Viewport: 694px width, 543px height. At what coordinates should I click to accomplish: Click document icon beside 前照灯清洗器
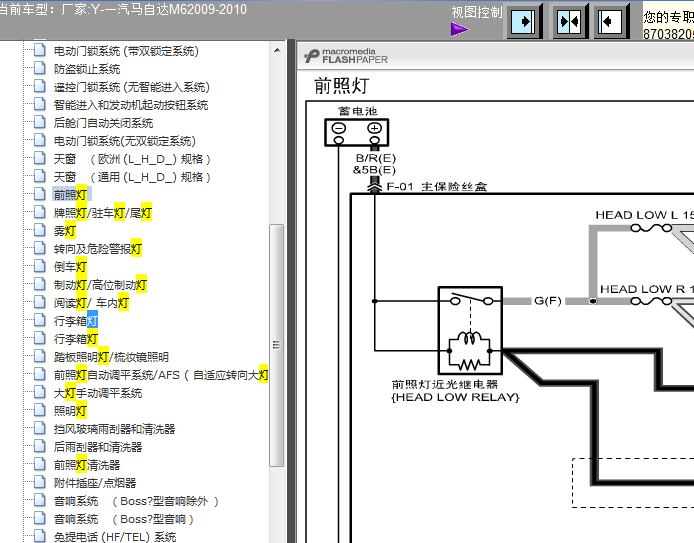point(39,464)
